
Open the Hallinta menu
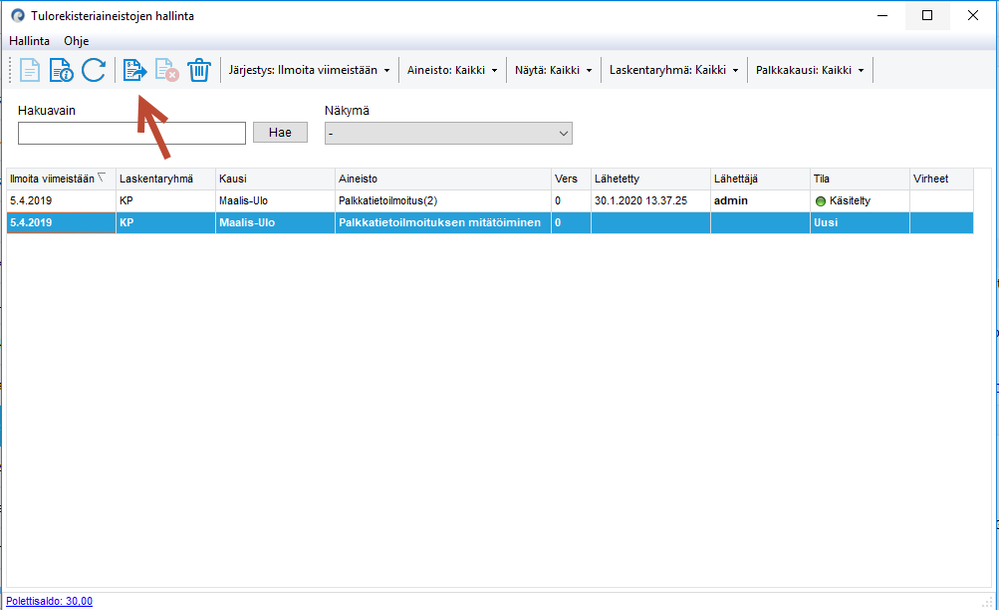click(29, 41)
